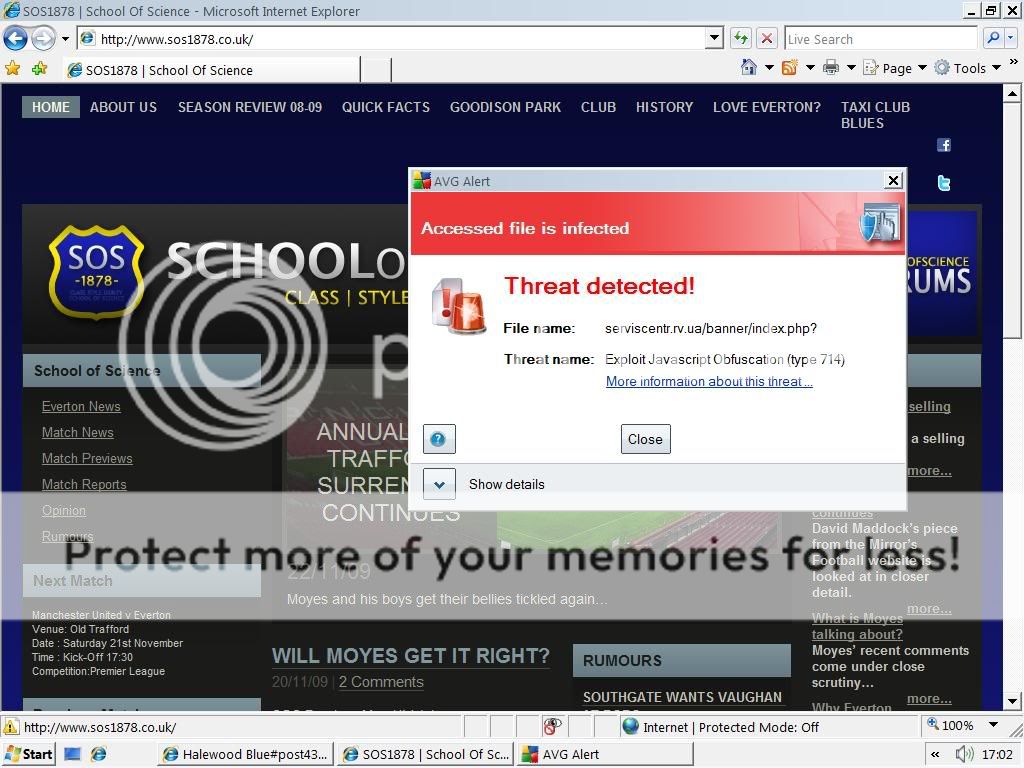
Task: Click the browser Forward arrow button
Action: (x=43, y=39)
